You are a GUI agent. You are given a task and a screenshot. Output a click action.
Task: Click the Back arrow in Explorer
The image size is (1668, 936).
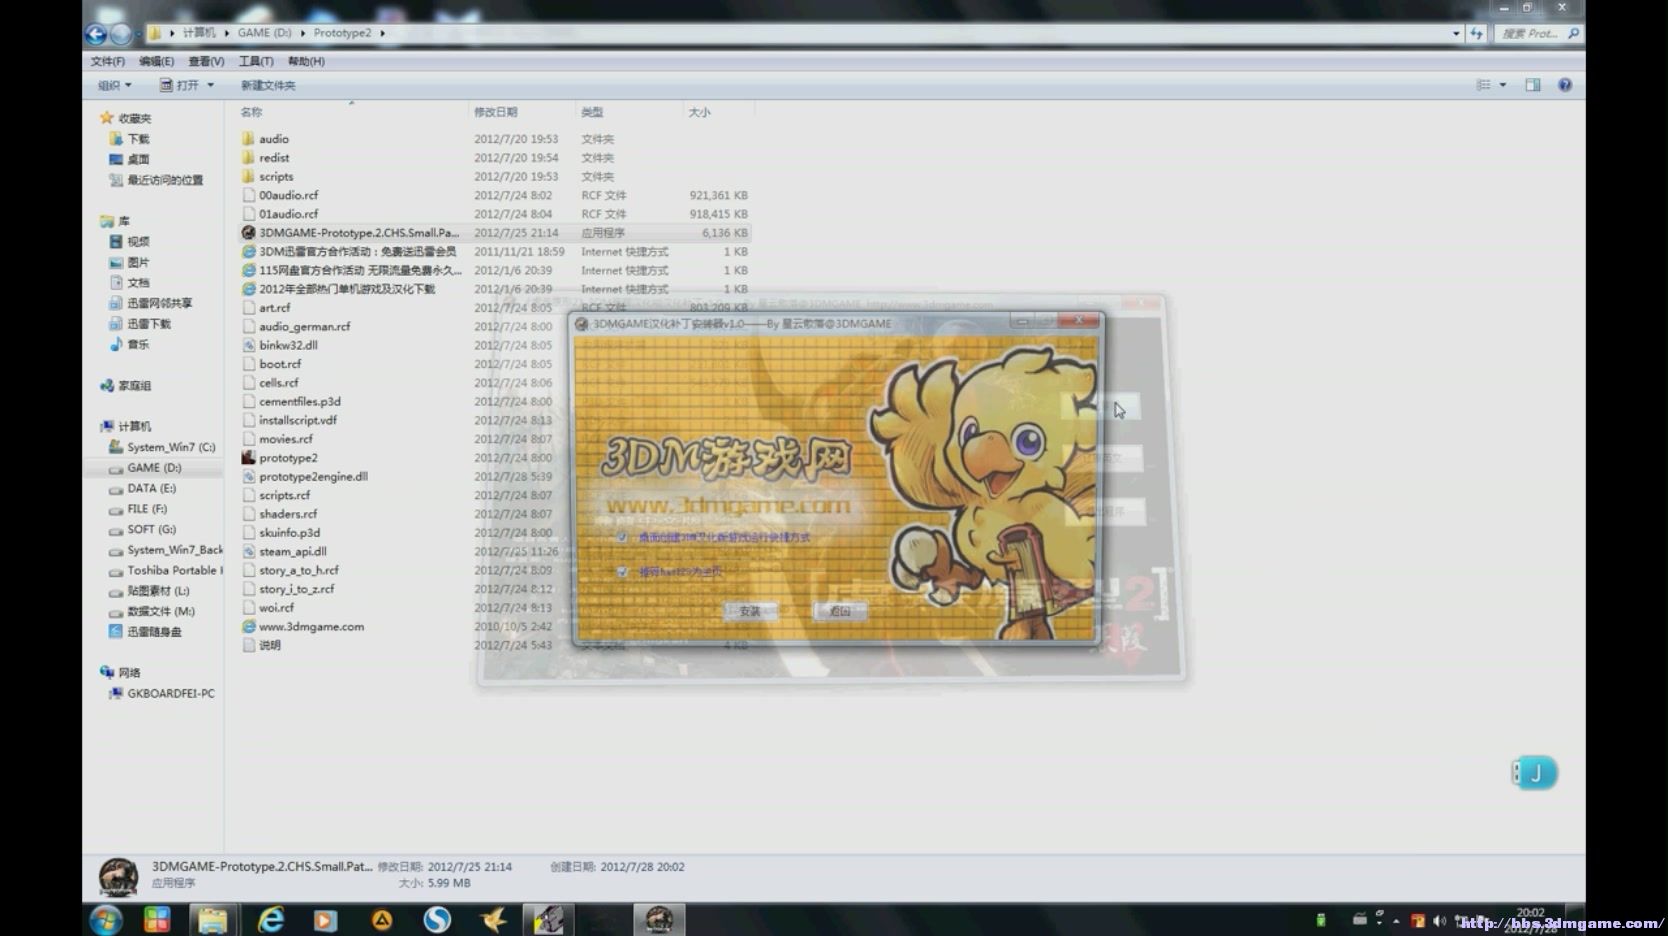click(95, 34)
